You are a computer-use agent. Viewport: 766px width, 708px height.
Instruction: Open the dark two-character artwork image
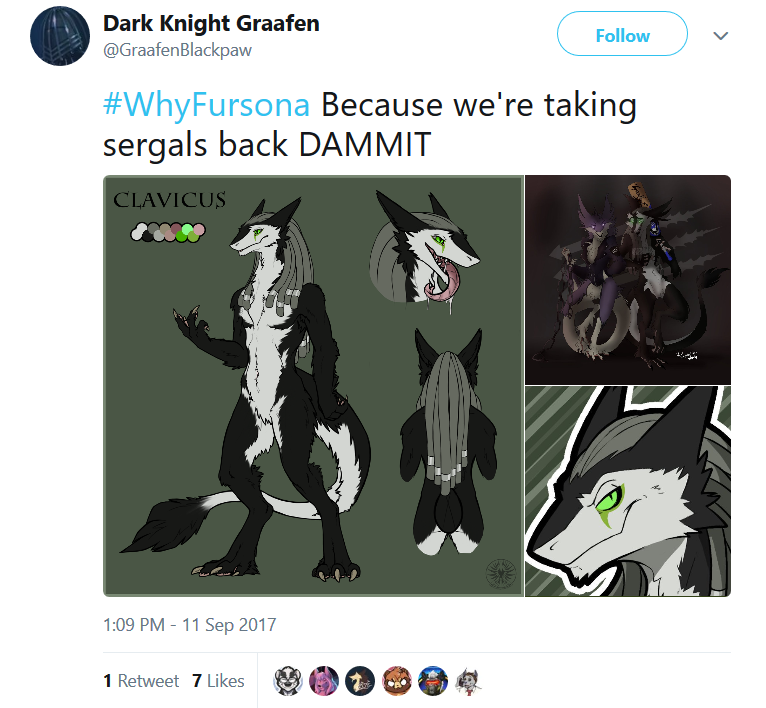coord(628,279)
